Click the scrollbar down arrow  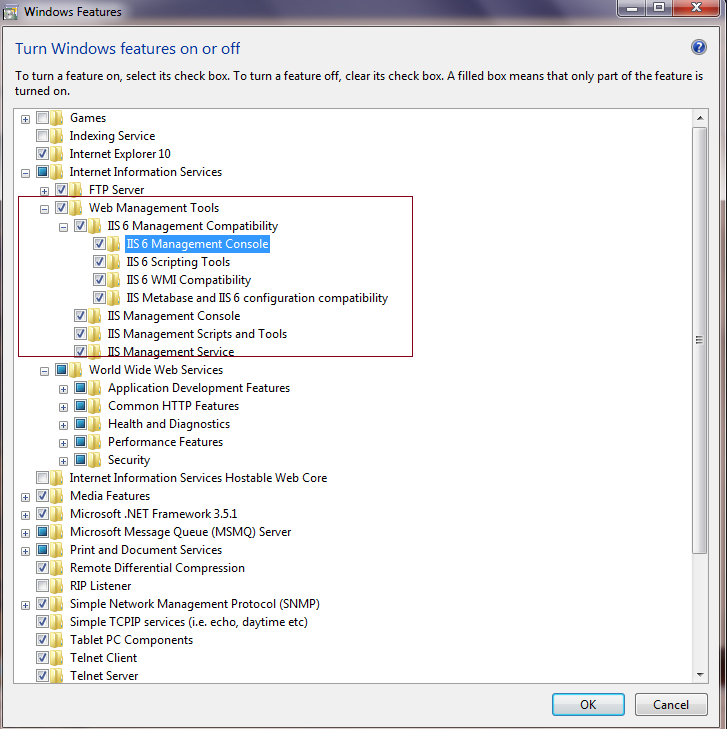700,675
